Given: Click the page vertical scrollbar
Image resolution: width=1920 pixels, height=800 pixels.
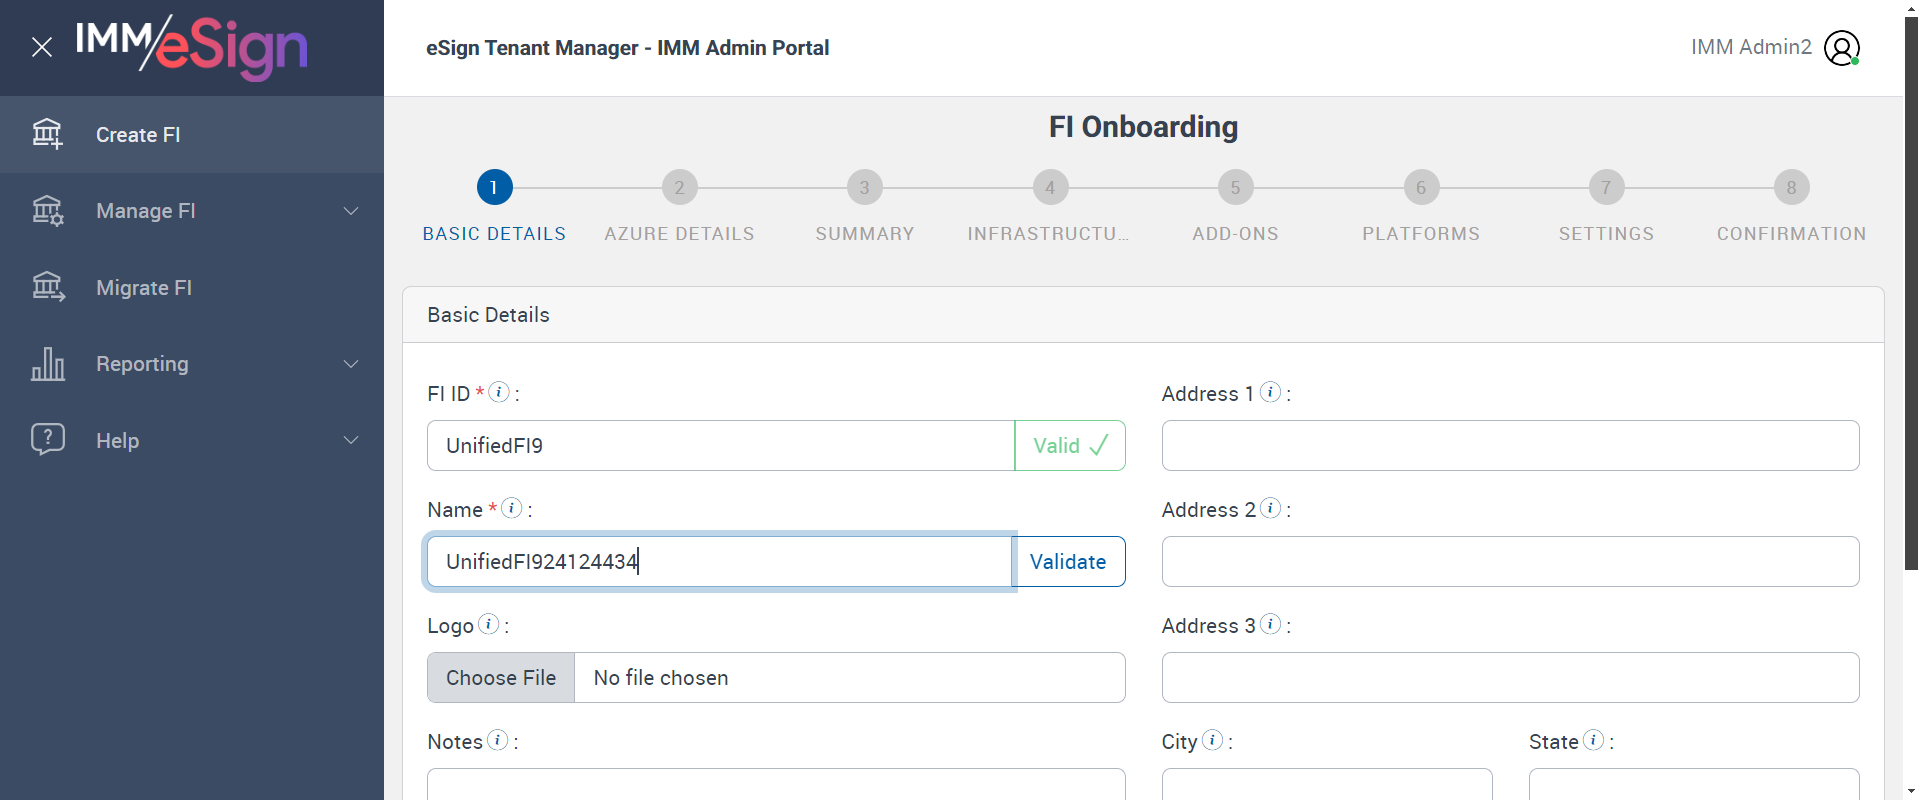Looking at the screenshot, I should click(x=1911, y=300).
